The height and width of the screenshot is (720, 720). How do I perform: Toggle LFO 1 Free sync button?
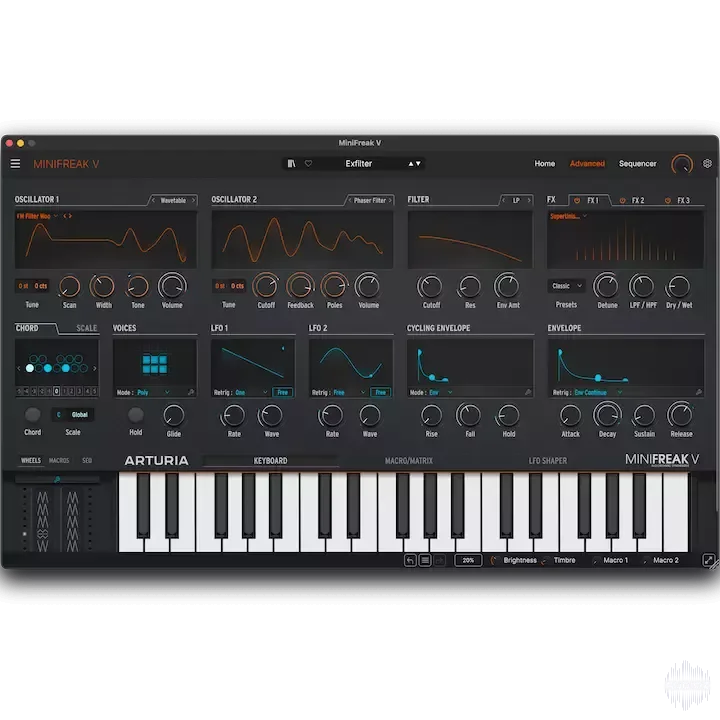coord(282,392)
